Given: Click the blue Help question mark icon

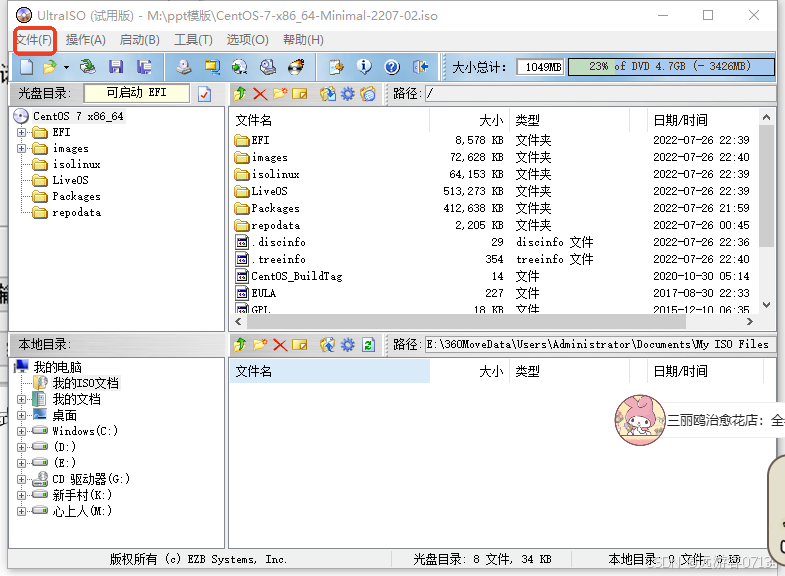Looking at the screenshot, I should (x=392, y=67).
